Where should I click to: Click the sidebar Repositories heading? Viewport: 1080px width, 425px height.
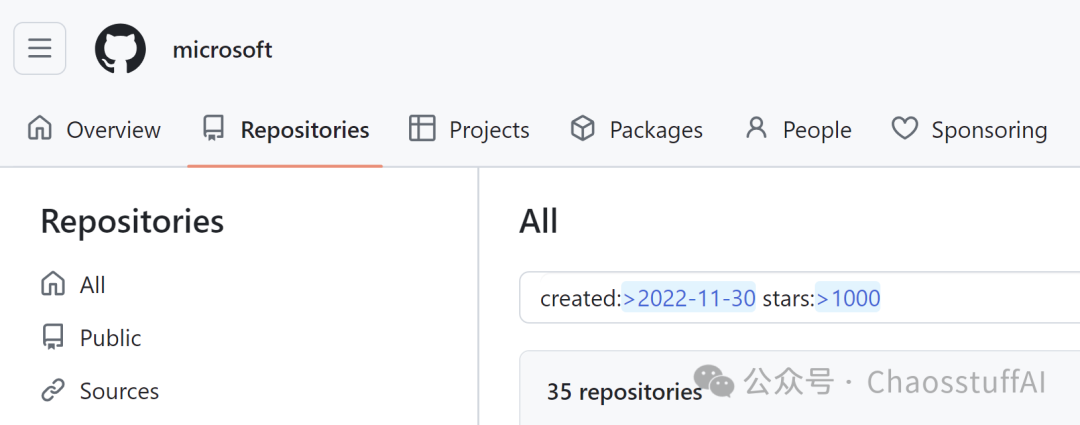click(132, 222)
